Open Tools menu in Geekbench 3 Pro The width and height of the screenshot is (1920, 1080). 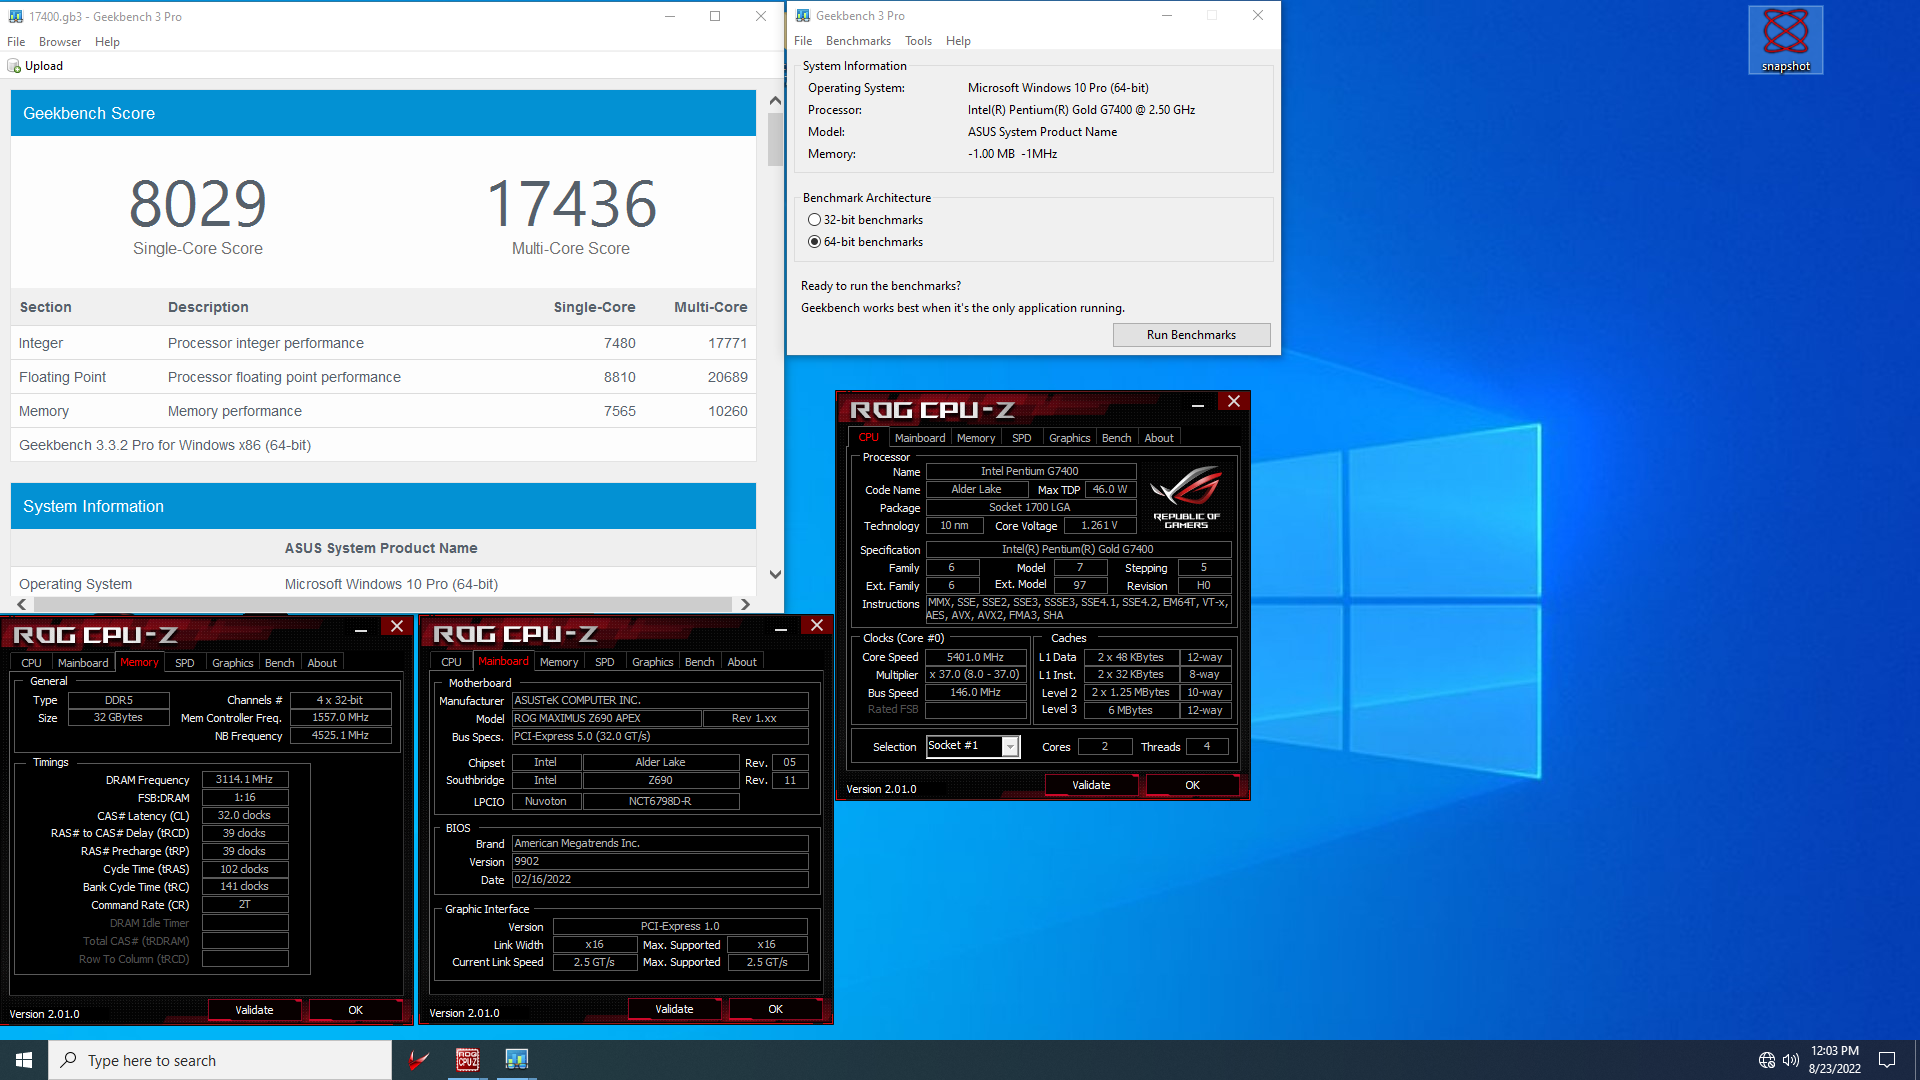[918, 41]
